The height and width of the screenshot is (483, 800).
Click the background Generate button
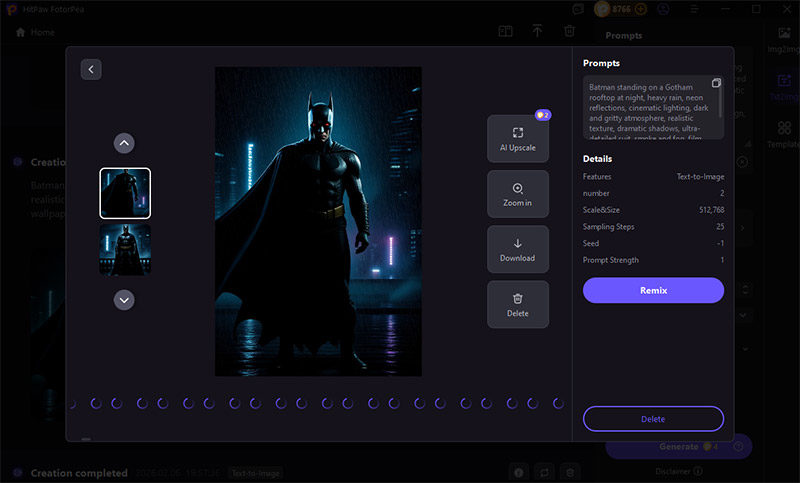pyautogui.click(x=679, y=447)
